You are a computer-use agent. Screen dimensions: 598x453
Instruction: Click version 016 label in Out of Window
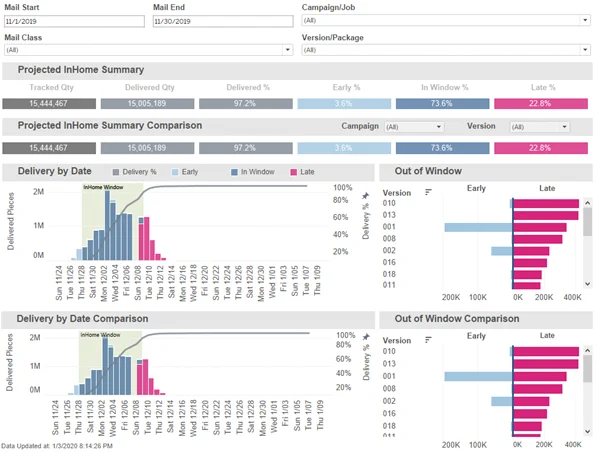tap(389, 262)
